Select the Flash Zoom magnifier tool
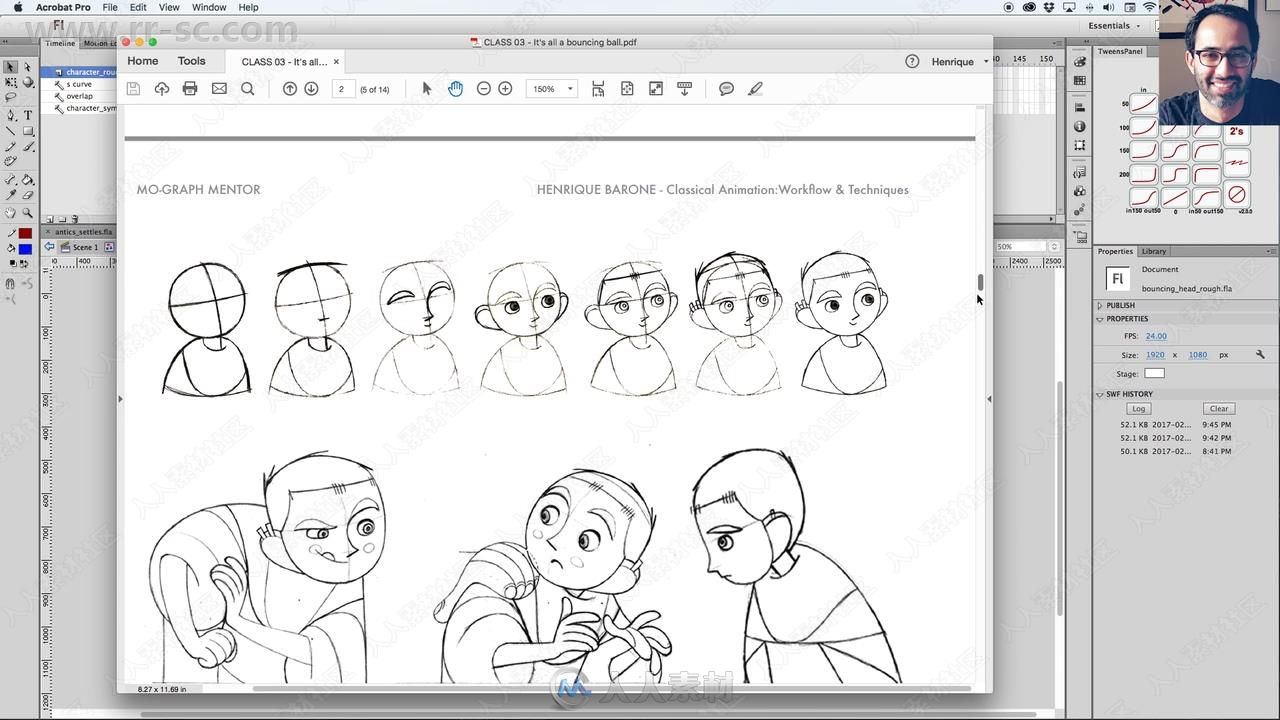Image resolution: width=1280 pixels, height=720 pixels. (x=28, y=213)
